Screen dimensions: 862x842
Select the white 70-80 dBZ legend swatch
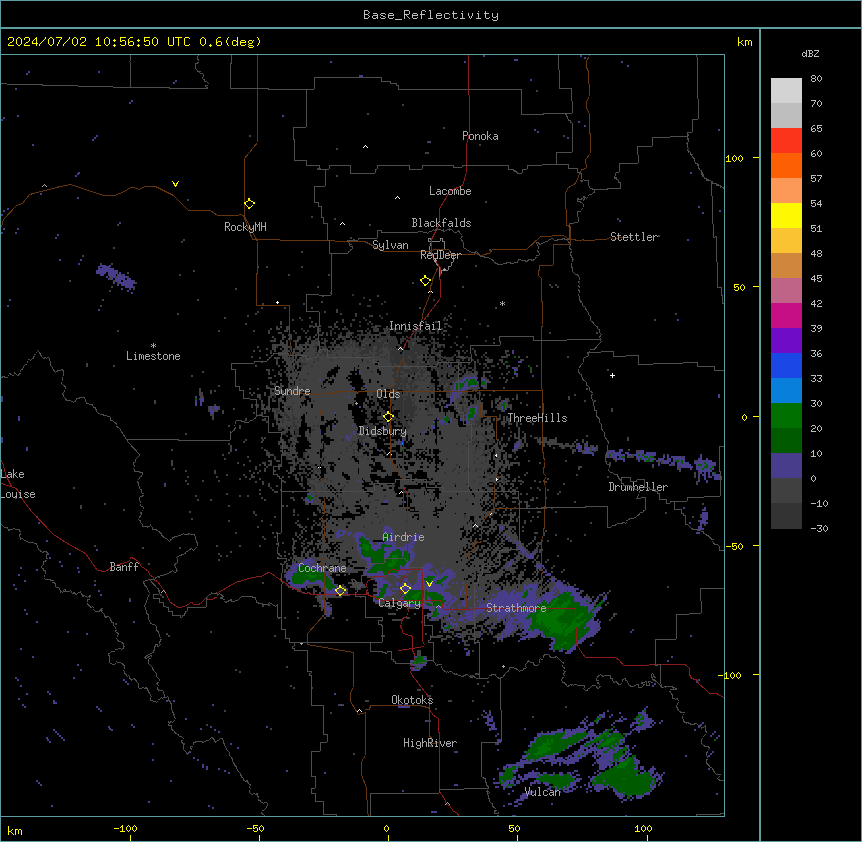coord(786,91)
